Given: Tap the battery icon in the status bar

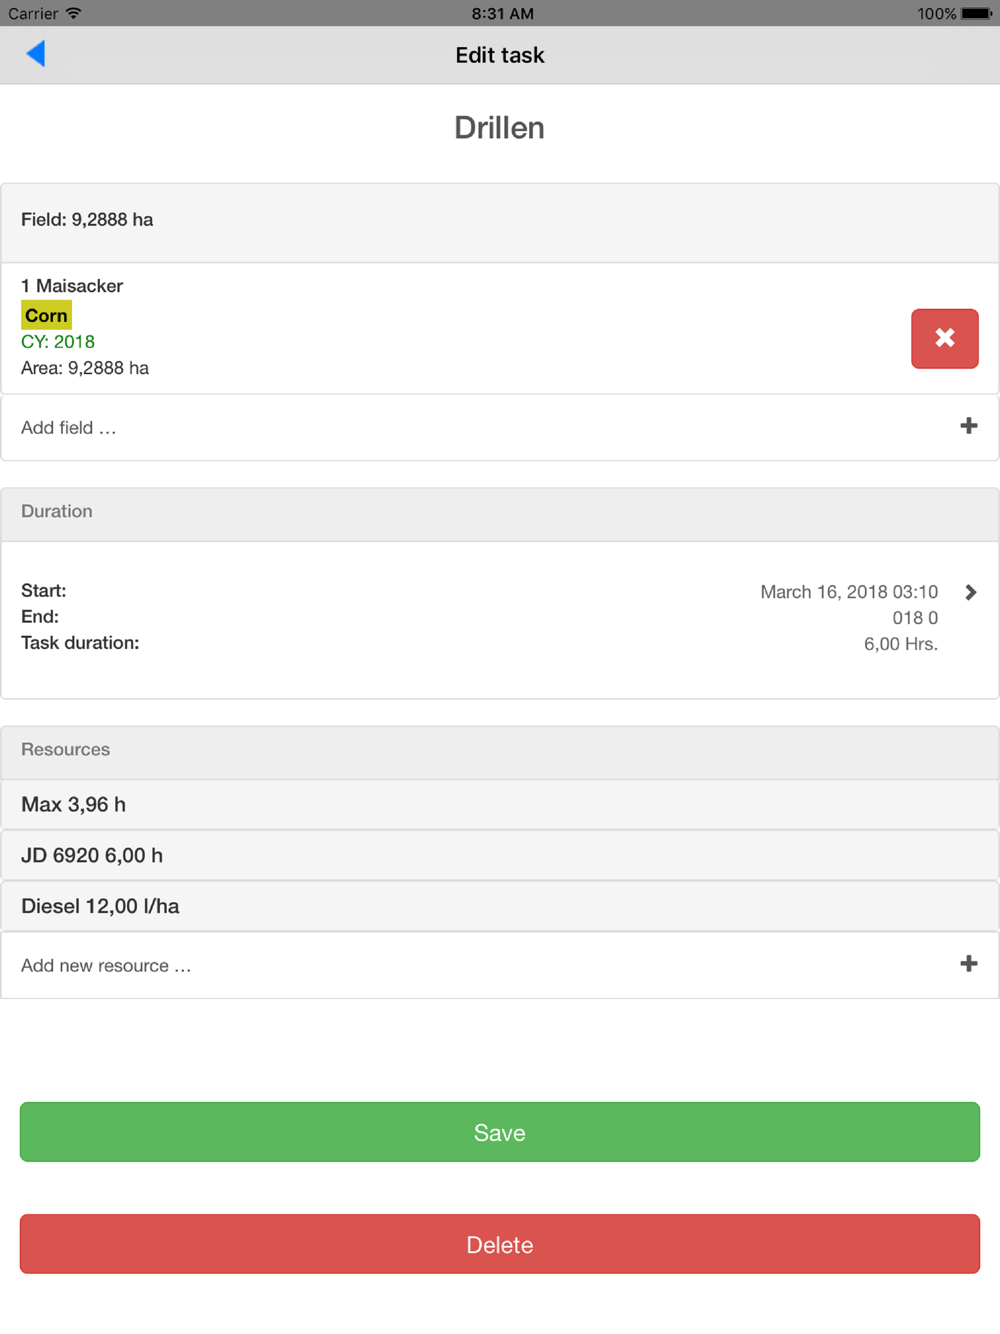Looking at the screenshot, I should point(975,14).
